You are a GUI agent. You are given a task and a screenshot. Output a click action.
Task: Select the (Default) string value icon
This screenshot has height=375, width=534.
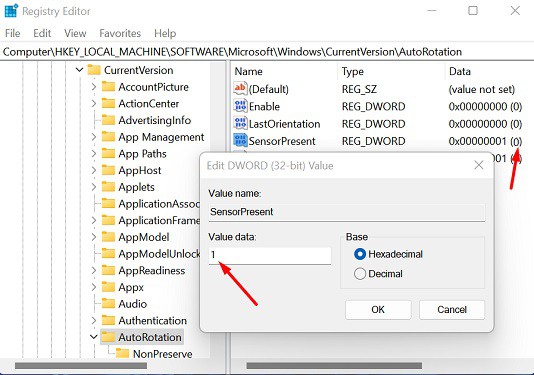240,89
